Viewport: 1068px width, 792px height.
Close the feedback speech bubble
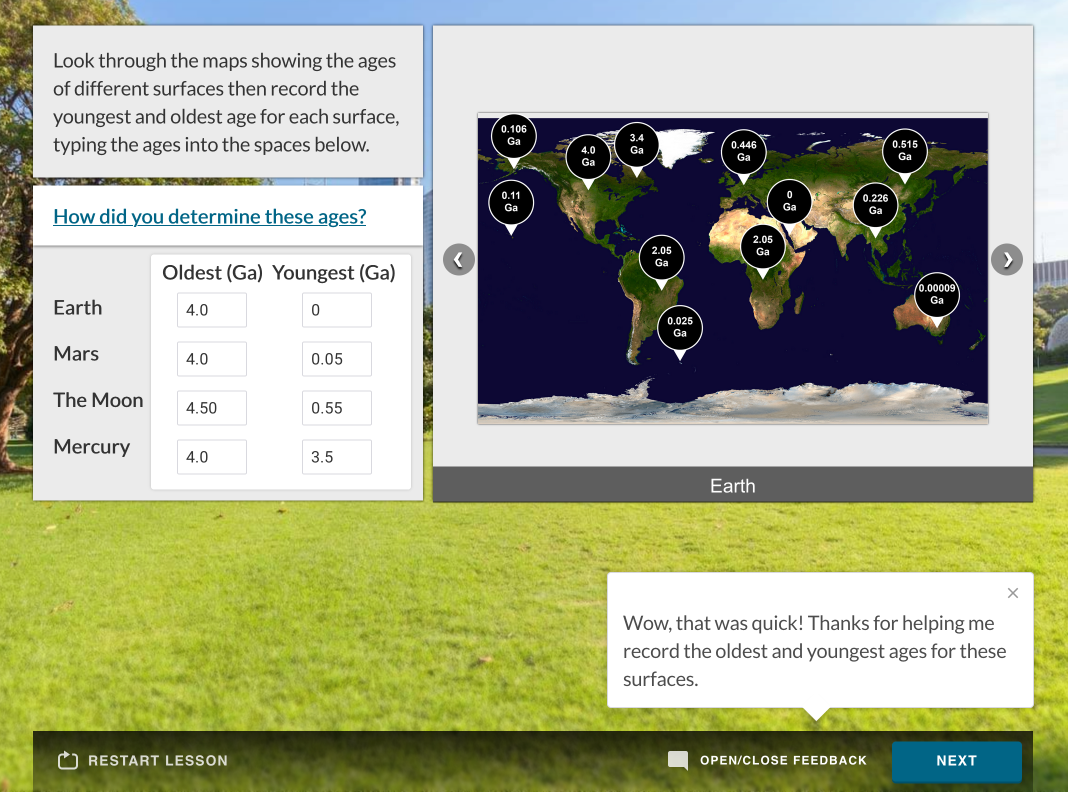pyautogui.click(x=1013, y=593)
